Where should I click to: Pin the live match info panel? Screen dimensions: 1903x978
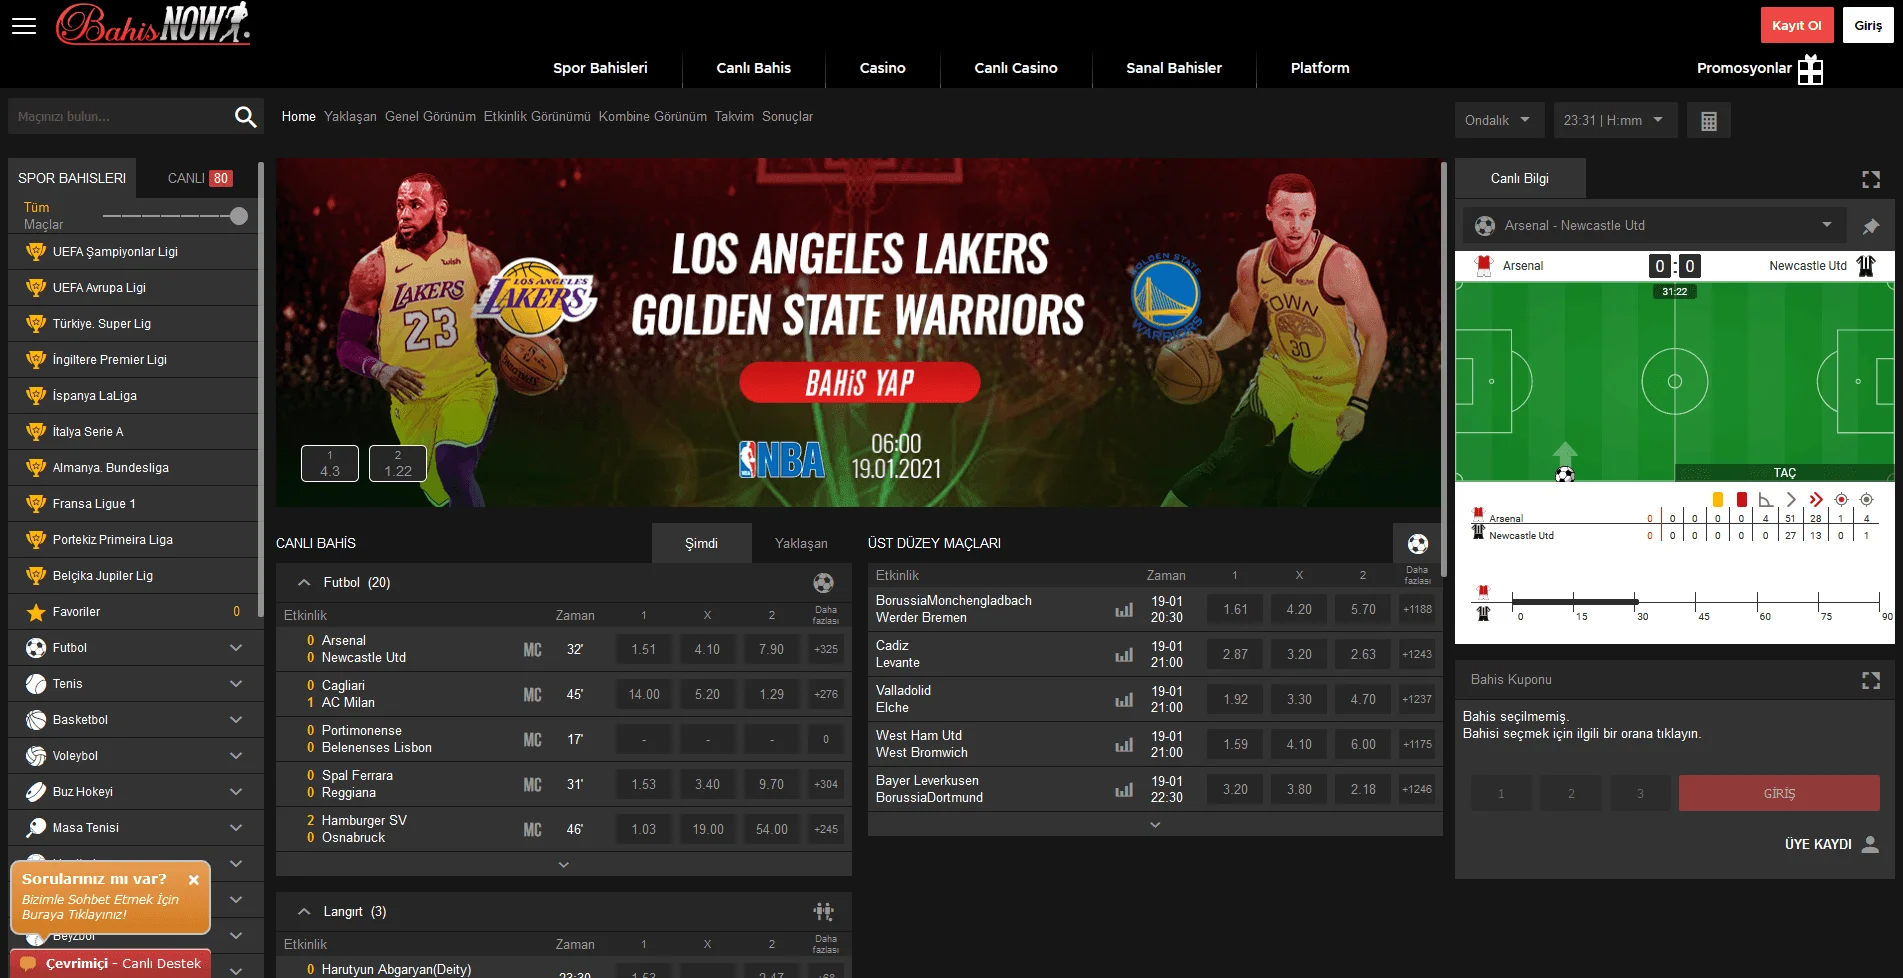pos(1871,226)
